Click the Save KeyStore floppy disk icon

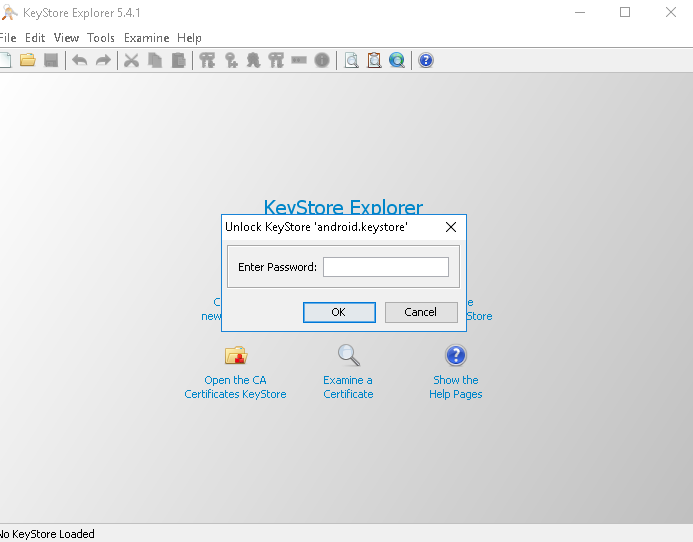[x=50, y=60]
